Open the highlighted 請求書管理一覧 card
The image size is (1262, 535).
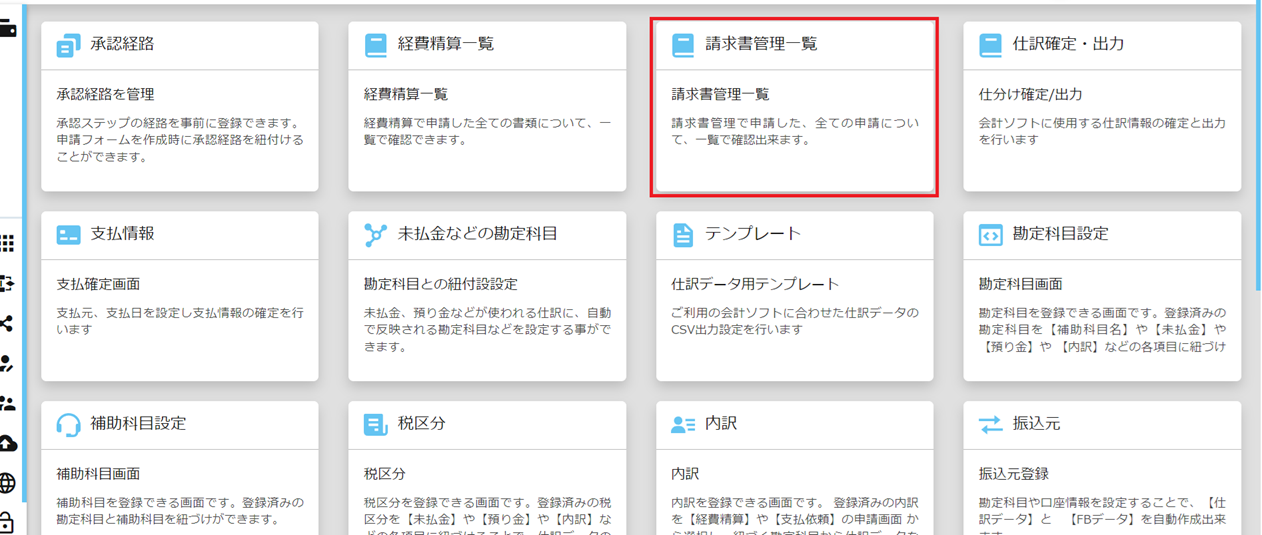click(794, 106)
